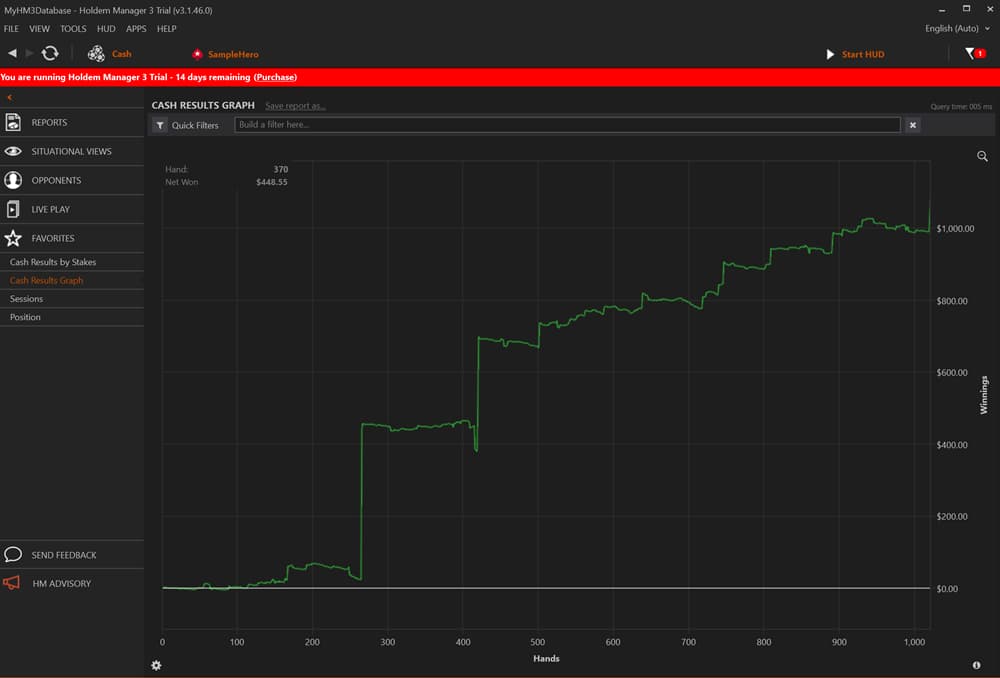The height and width of the screenshot is (678, 1000).
Task: Select the Live Play icon
Action: [x=12, y=209]
